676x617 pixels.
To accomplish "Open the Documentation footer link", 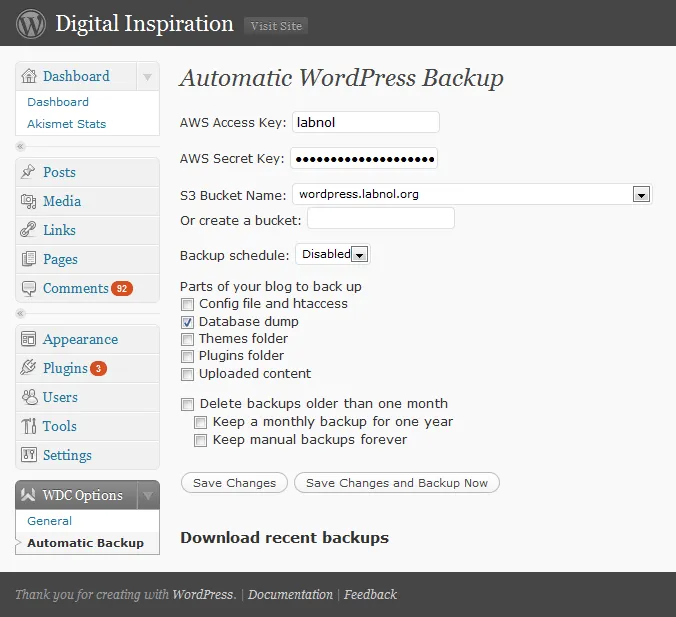I will click(x=290, y=595).
